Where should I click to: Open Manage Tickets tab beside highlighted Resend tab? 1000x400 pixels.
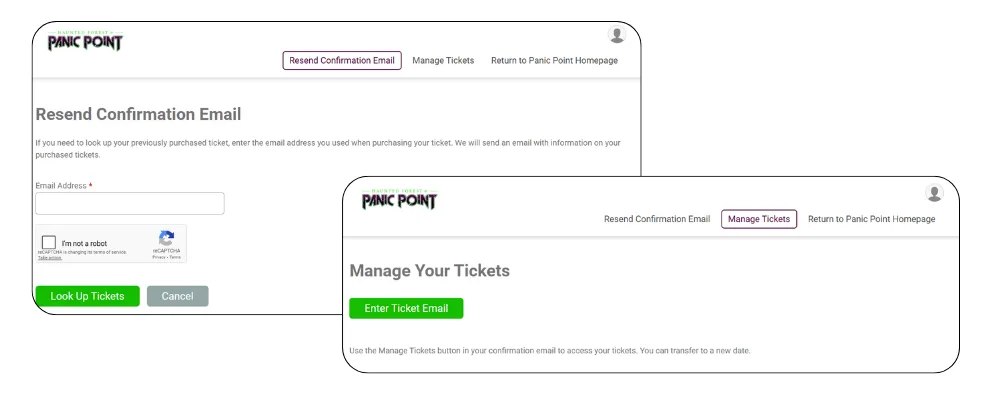point(443,60)
